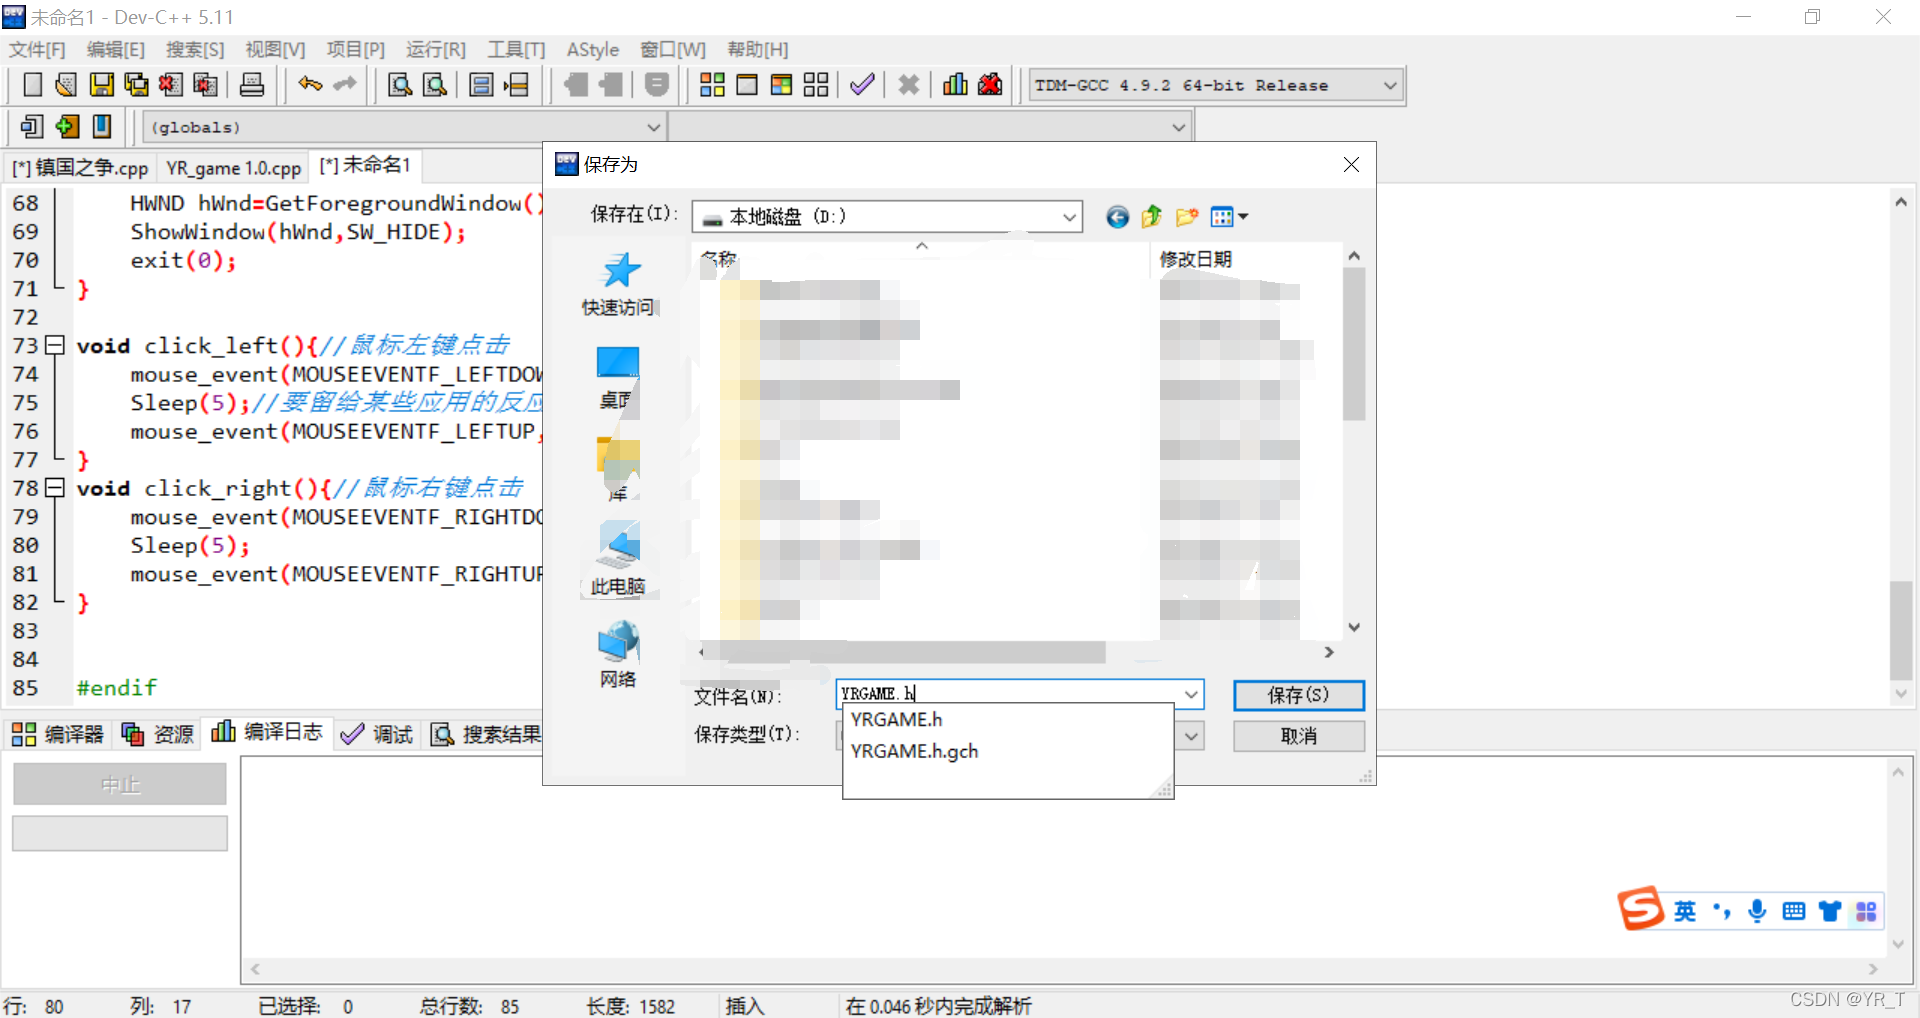
Task: Go up one folder level in dialog
Action: pyautogui.click(x=1152, y=217)
